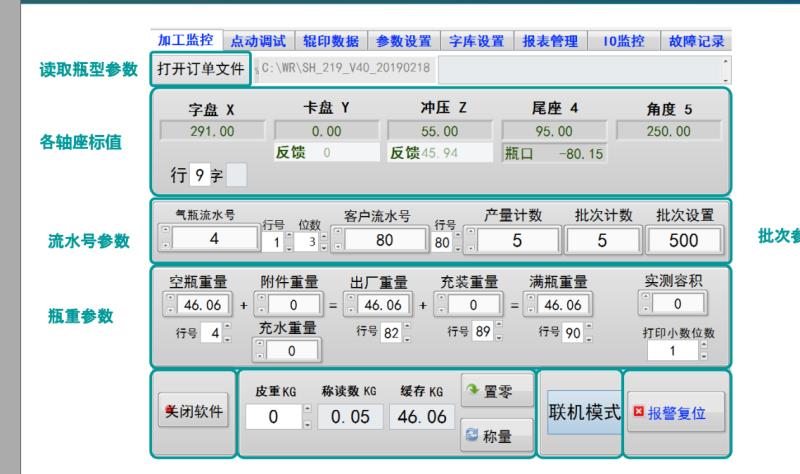Open the 故障记录 tab
The image size is (800, 474).
697,41
